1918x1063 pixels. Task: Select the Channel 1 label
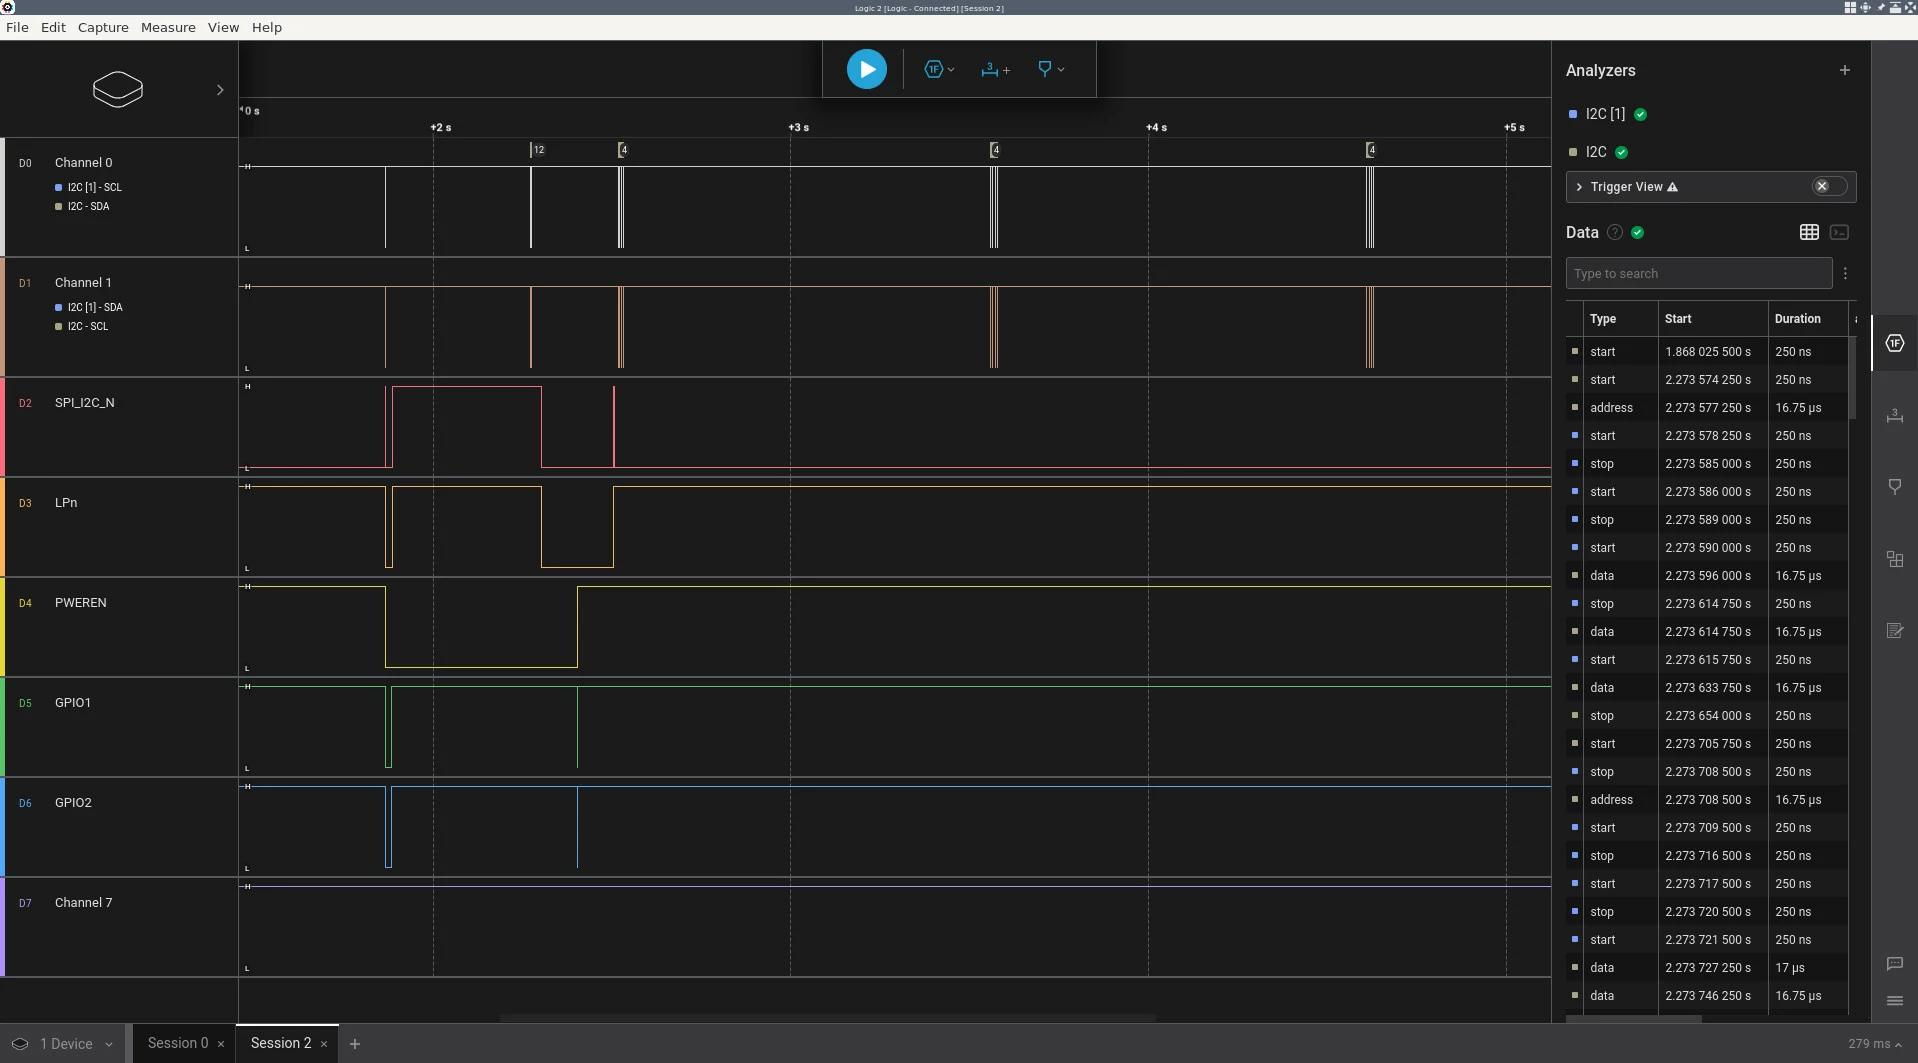point(83,282)
